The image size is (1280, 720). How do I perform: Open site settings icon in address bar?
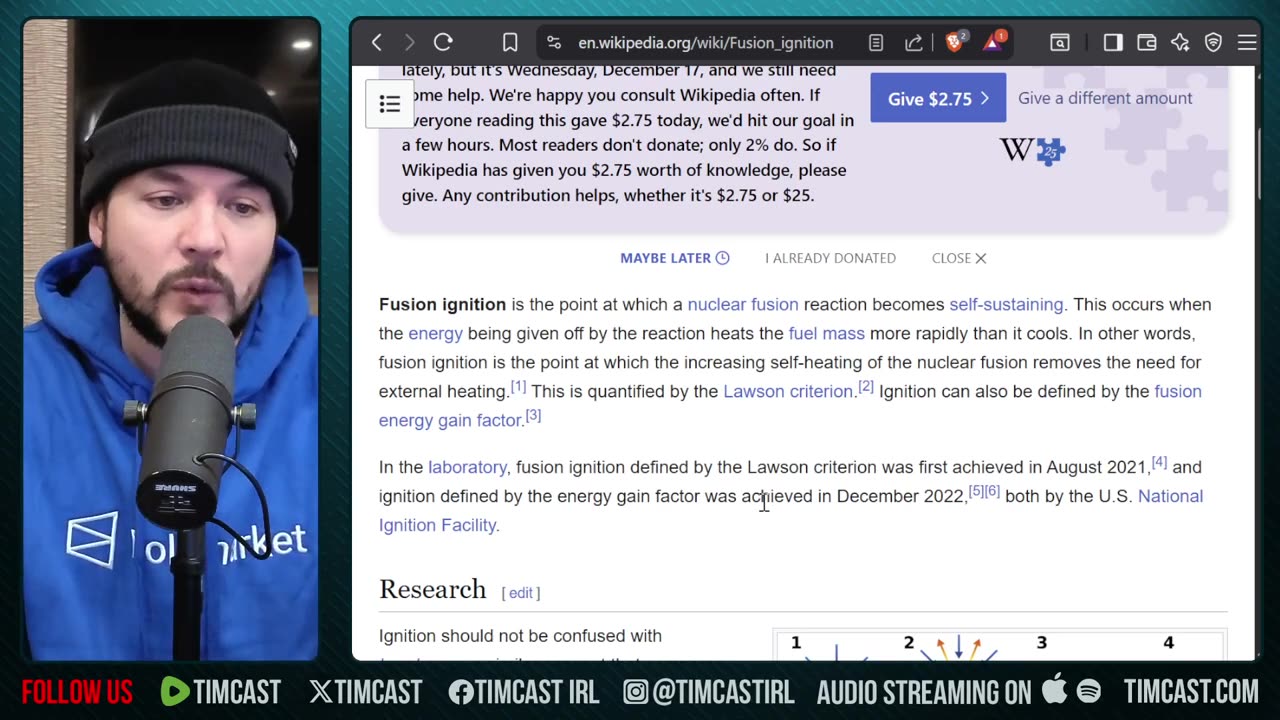click(555, 43)
